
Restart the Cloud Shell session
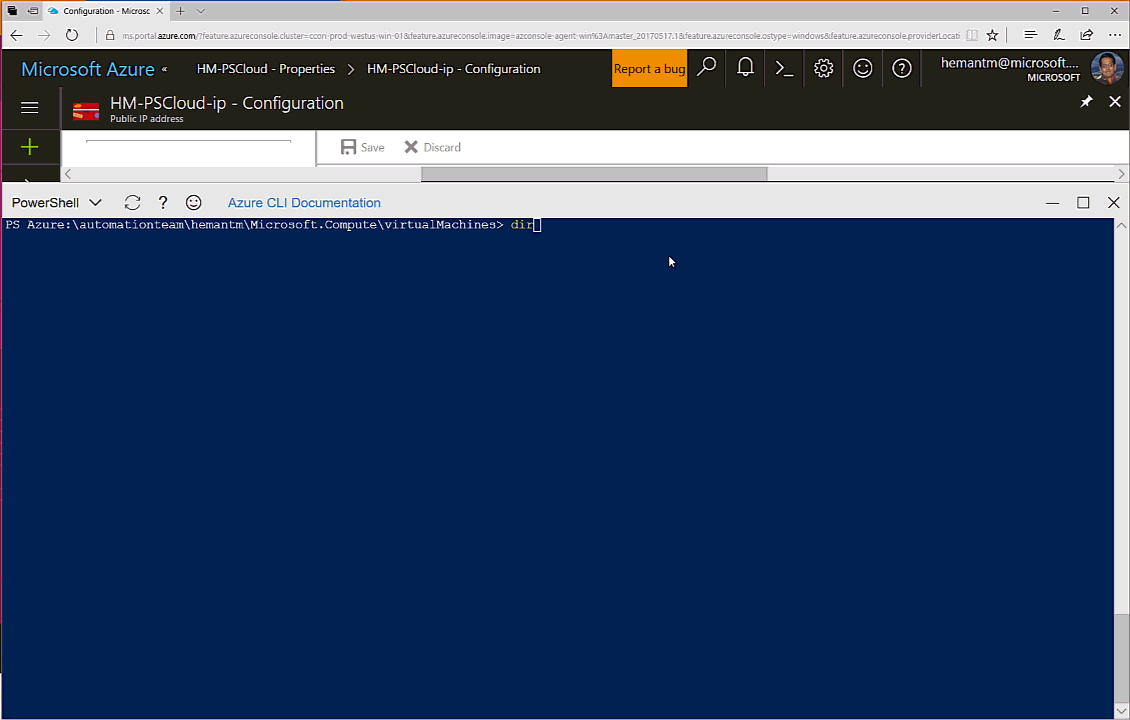pyautogui.click(x=133, y=203)
